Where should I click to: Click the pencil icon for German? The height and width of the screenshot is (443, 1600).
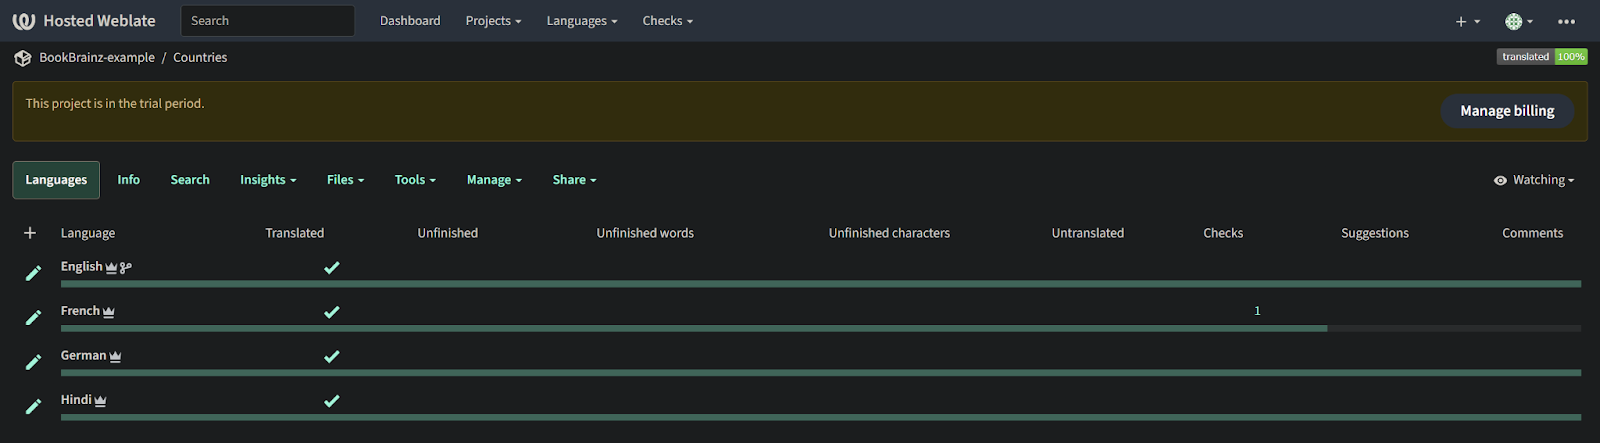[33, 362]
